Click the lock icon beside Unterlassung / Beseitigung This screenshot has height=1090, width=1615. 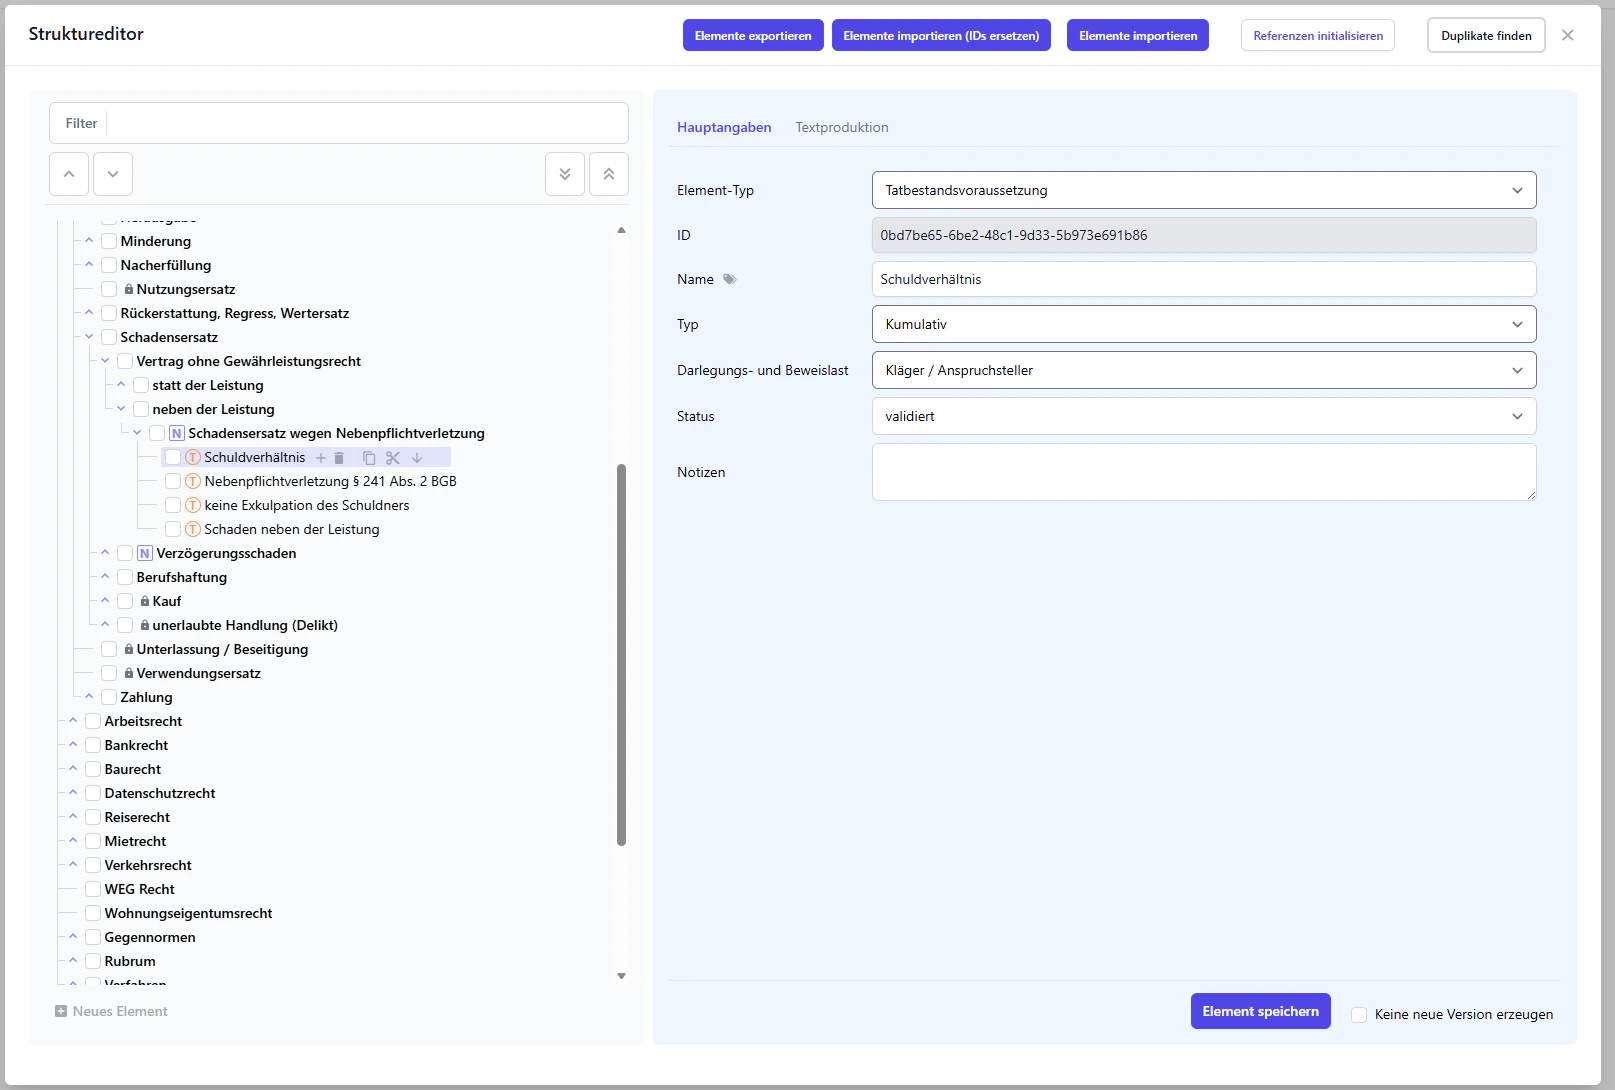click(x=129, y=649)
